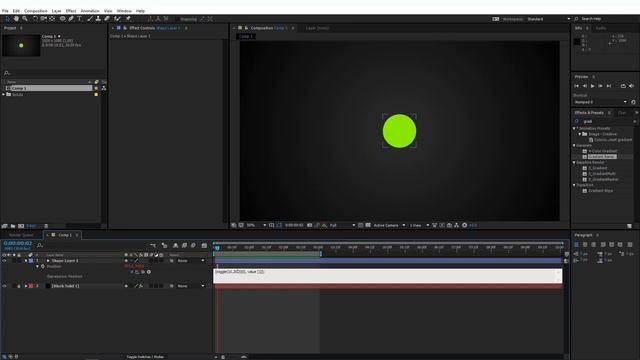Select the Zoom magnifier tool
This screenshot has height=360, width=640.
coord(25,19)
